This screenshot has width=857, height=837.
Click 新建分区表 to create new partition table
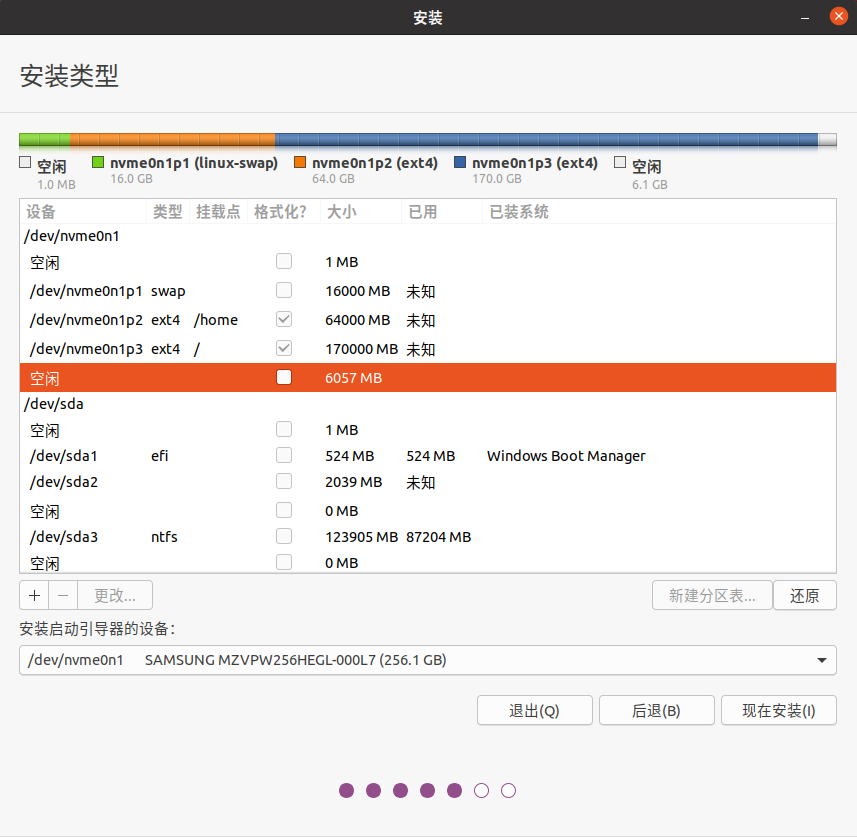711,595
